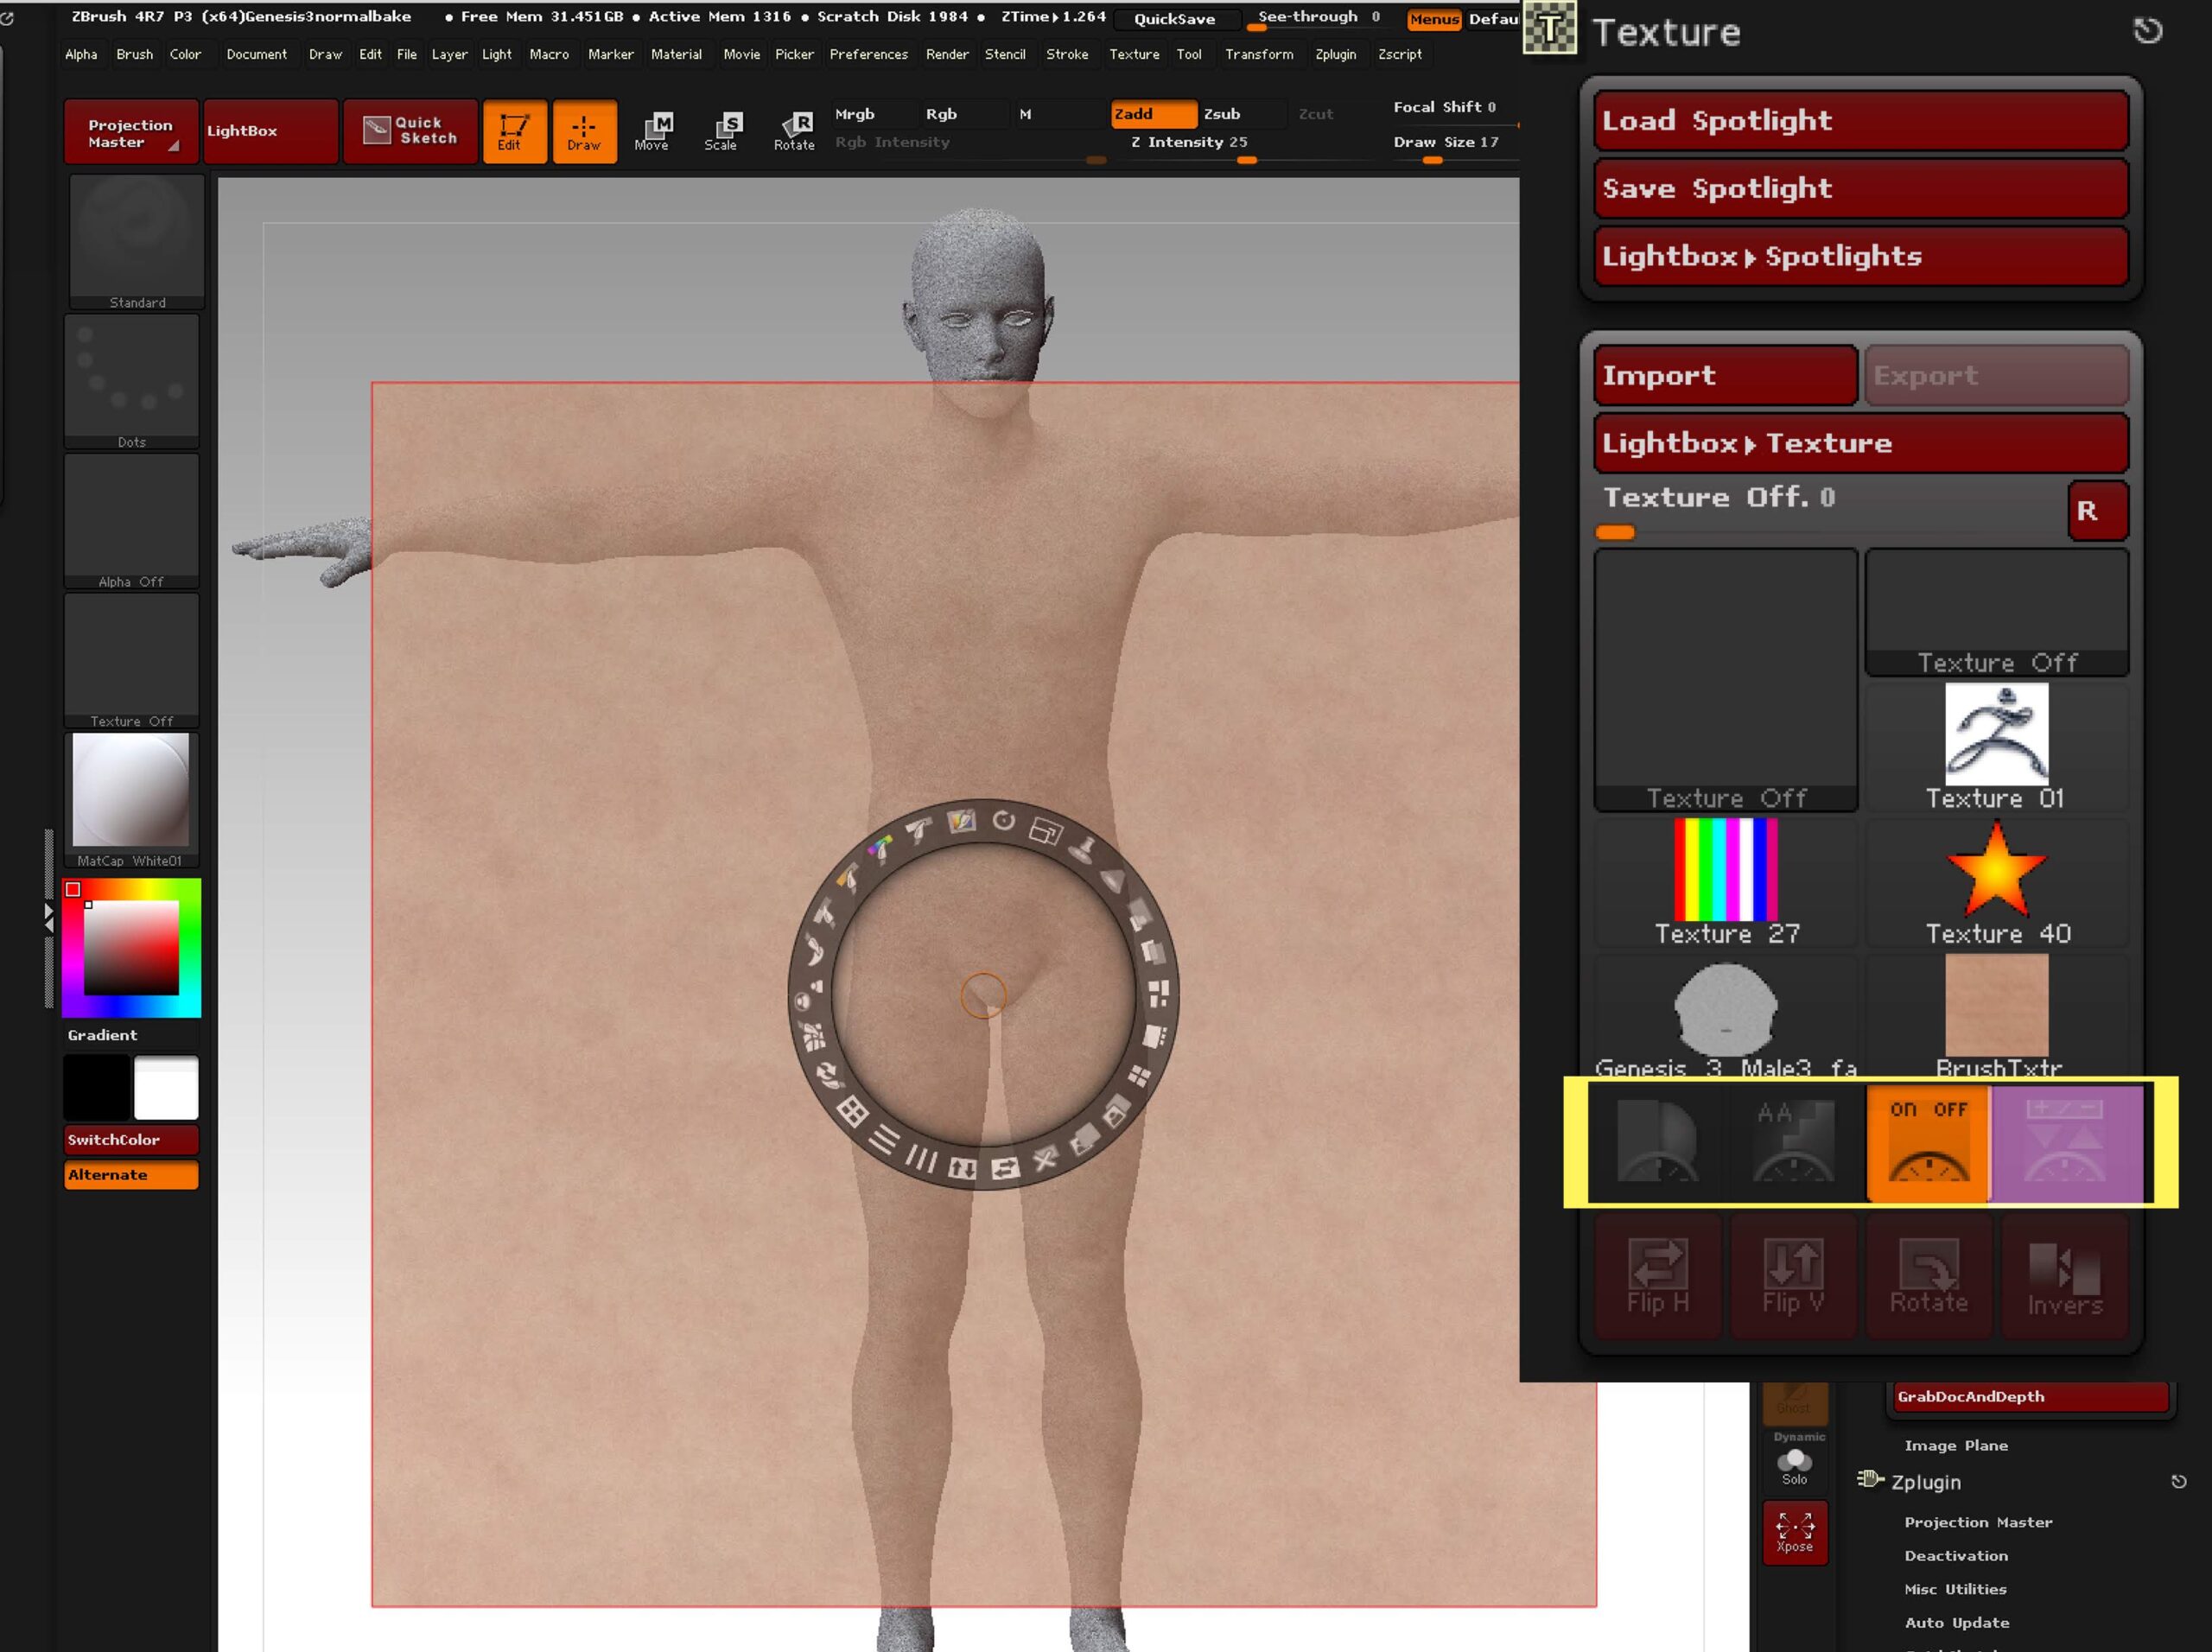Open the Lightbox Spotlights browser
The height and width of the screenshot is (1652, 2212).
(x=1860, y=256)
